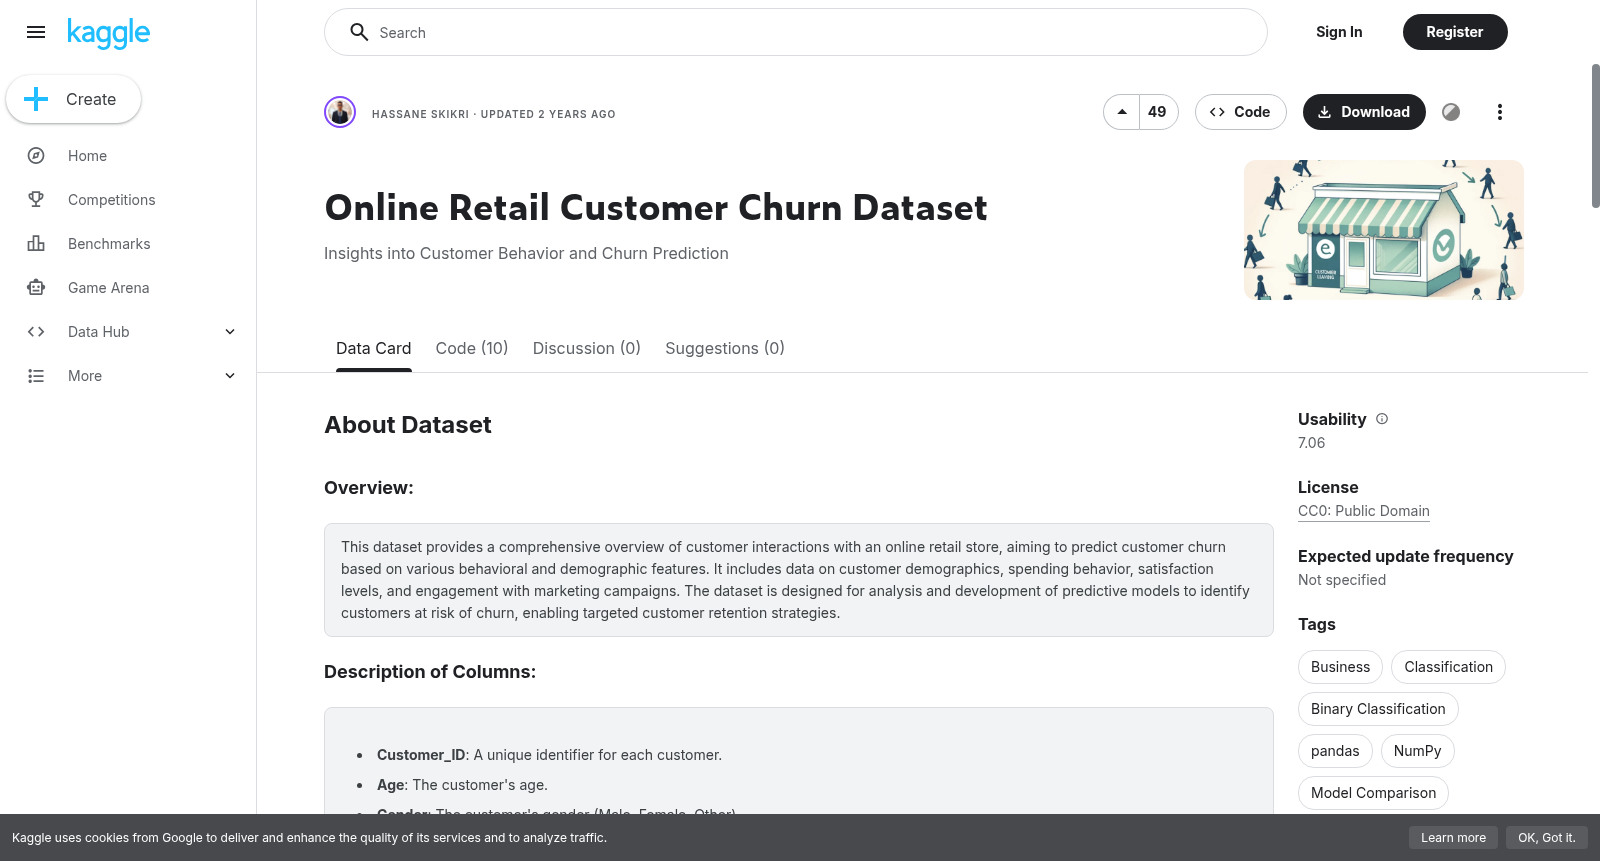Viewport: 1600px width, 861px height.
Task: Click the search magnifier icon
Action: coord(359,32)
